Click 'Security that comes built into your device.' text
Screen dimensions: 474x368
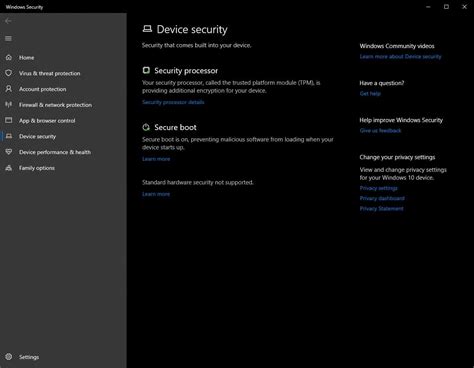point(197,45)
